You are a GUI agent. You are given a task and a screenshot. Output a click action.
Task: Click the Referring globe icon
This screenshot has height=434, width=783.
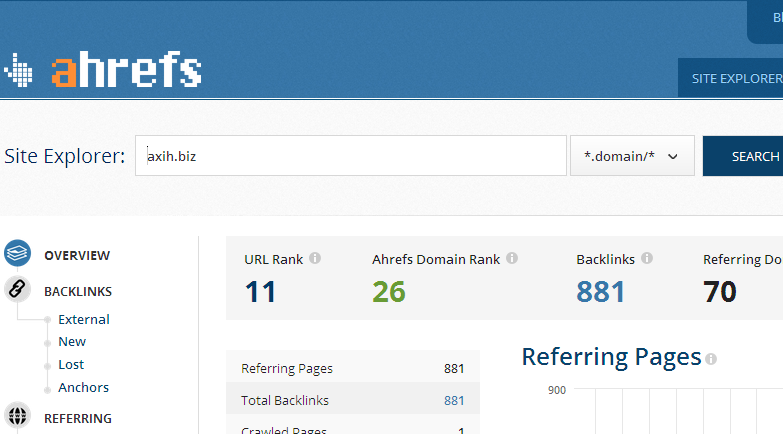point(17,416)
